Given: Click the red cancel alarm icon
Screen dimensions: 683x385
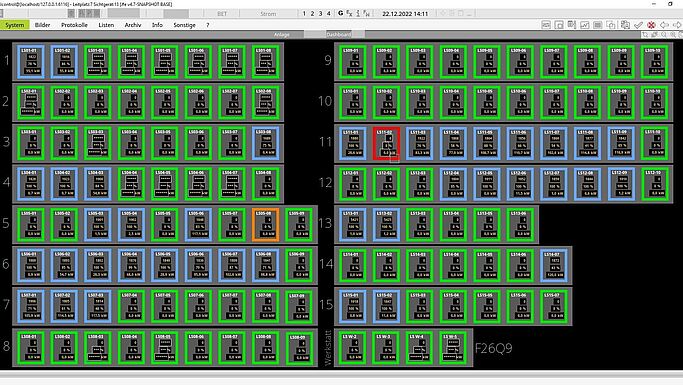Looking at the screenshot, I should (x=651, y=25).
